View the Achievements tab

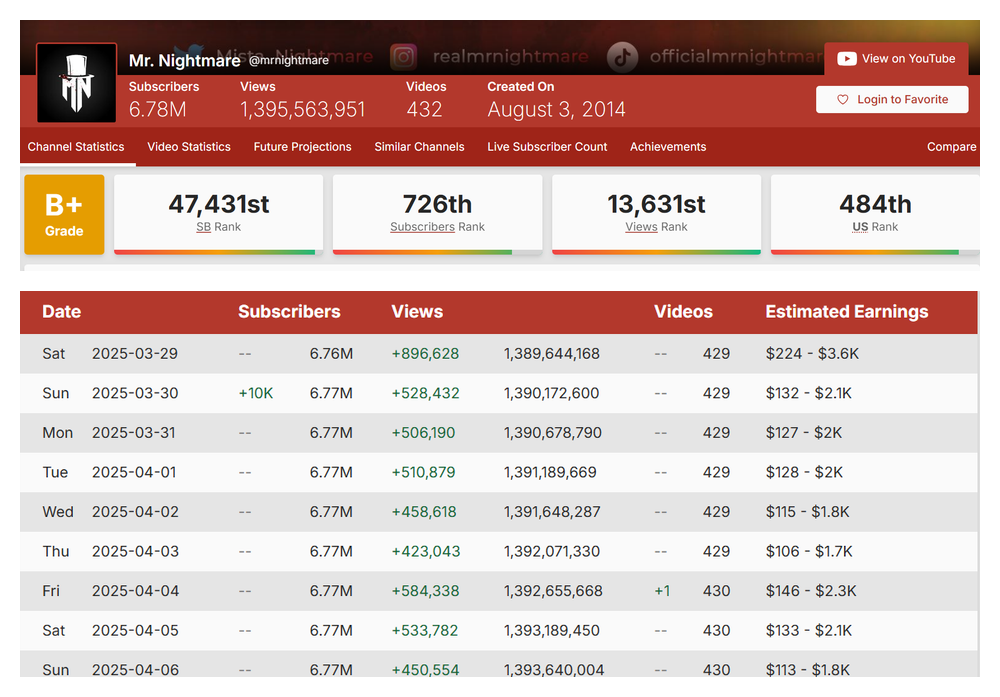click(x=668, y=147)
